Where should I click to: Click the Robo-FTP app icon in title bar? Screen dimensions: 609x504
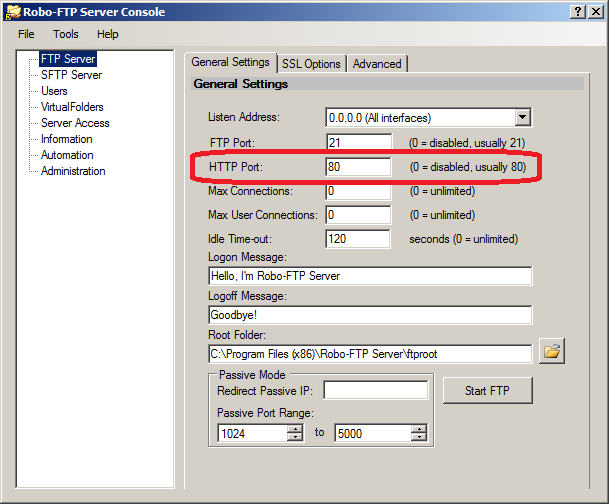[12, 12]
